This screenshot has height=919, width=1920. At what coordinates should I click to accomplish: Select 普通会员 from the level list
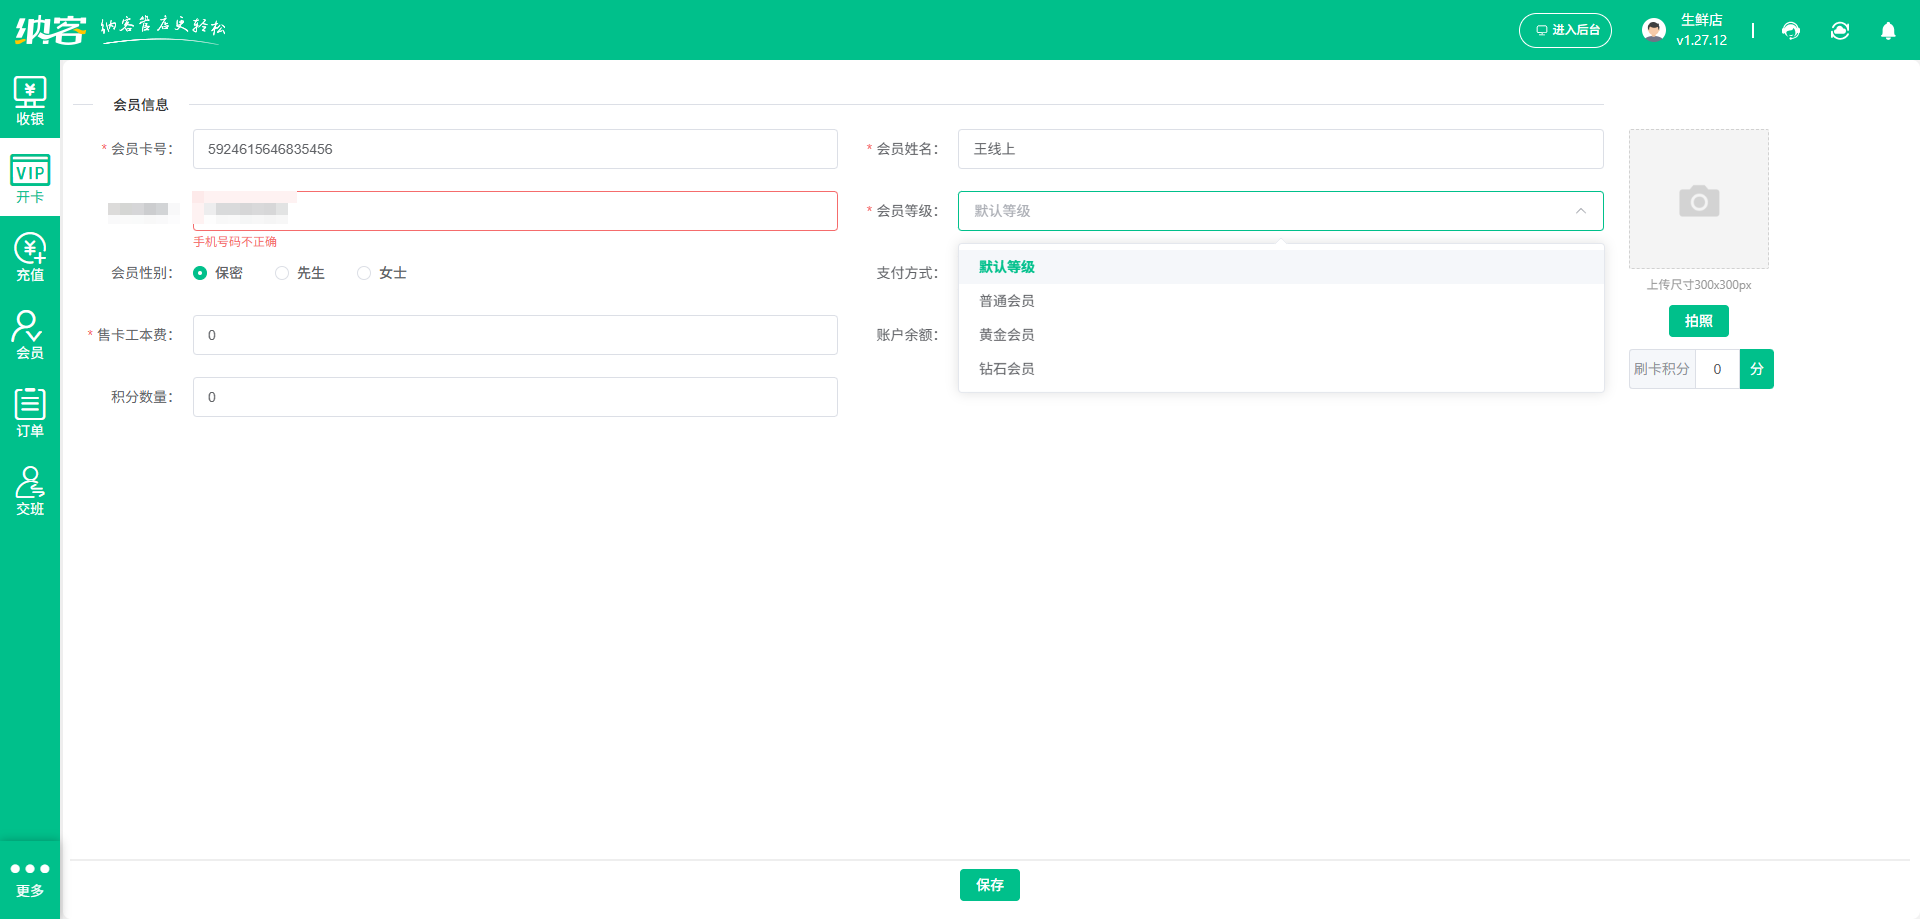tap(1007, 301)
